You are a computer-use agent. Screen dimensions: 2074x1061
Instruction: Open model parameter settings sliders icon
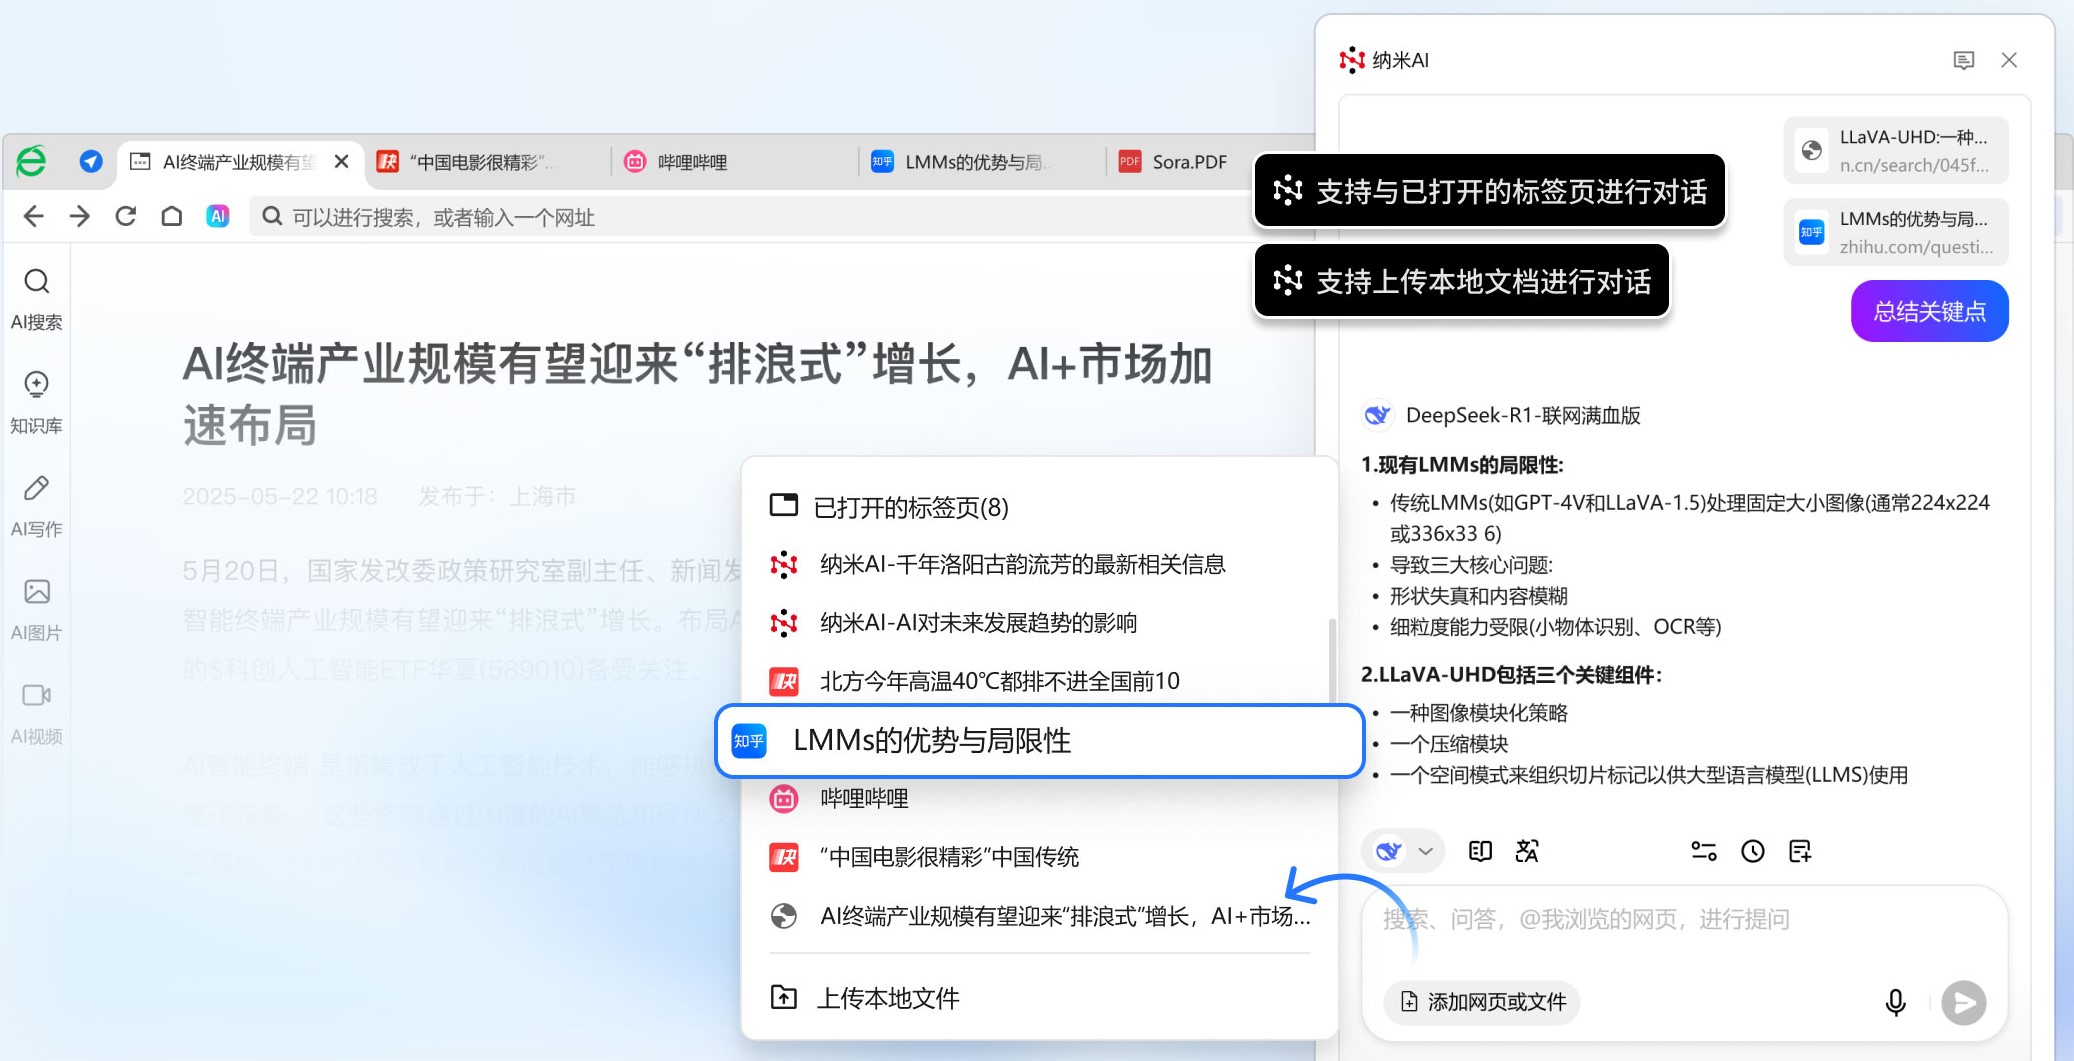1703,851
